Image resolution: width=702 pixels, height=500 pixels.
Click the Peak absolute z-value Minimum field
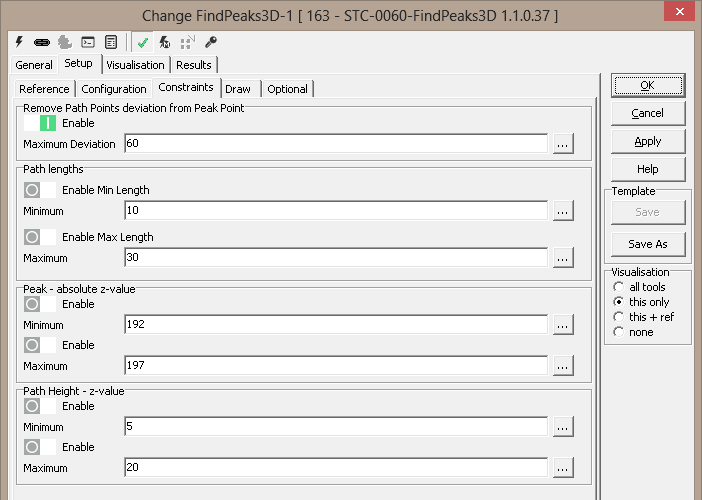(336, 325)
